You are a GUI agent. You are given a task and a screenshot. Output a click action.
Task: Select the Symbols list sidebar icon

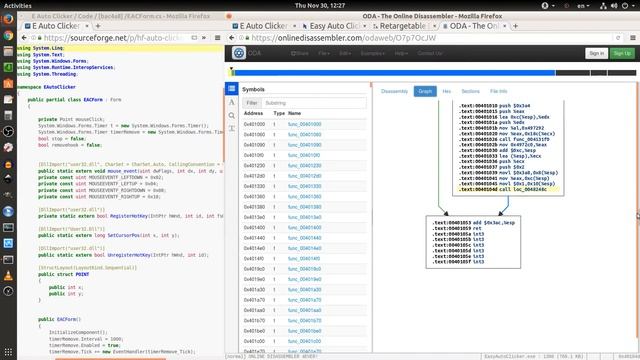coord(231,89)
